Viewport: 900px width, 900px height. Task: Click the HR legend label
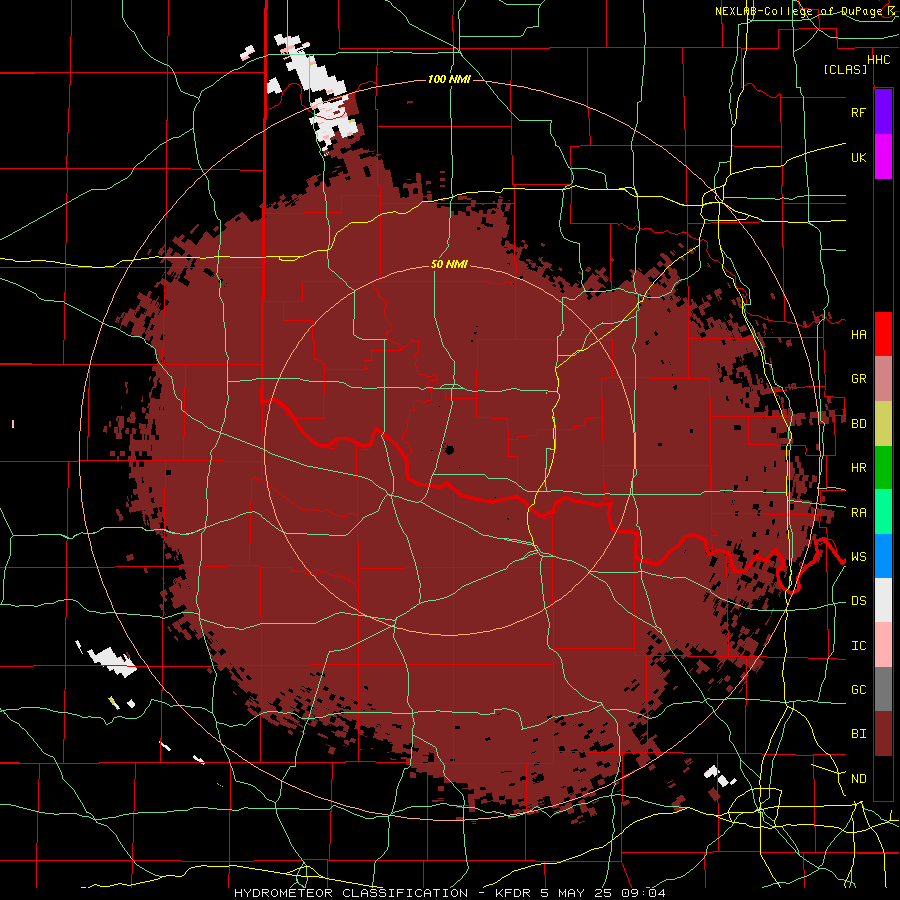(858, 468)
